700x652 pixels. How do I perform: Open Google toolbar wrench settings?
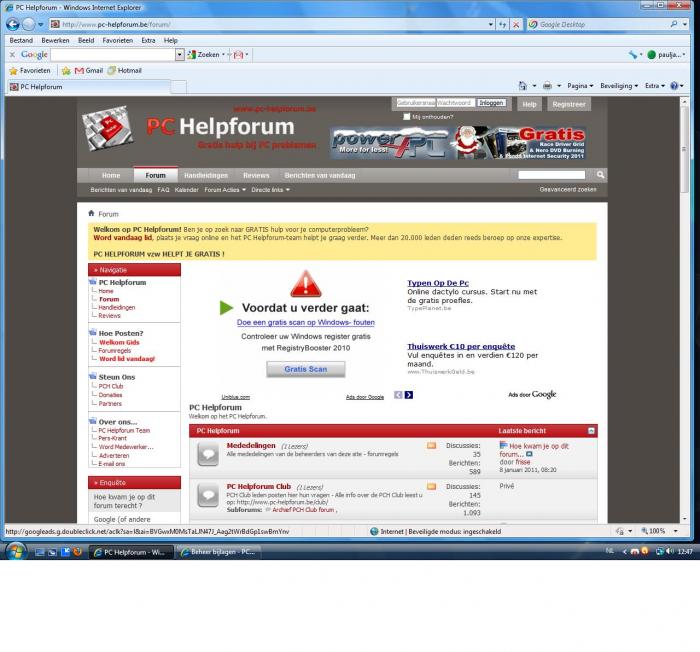click(x=633, y=54)
